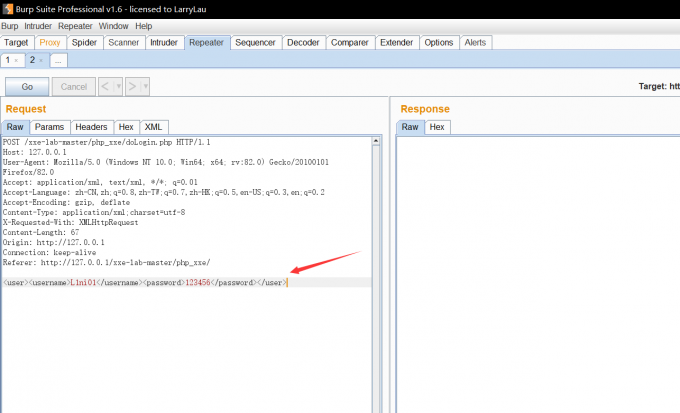The width and height of the screenshot is (680, 413).
Task: Switch to the Scanner tab
Action: pyautogui.click(x=124, y=43)
